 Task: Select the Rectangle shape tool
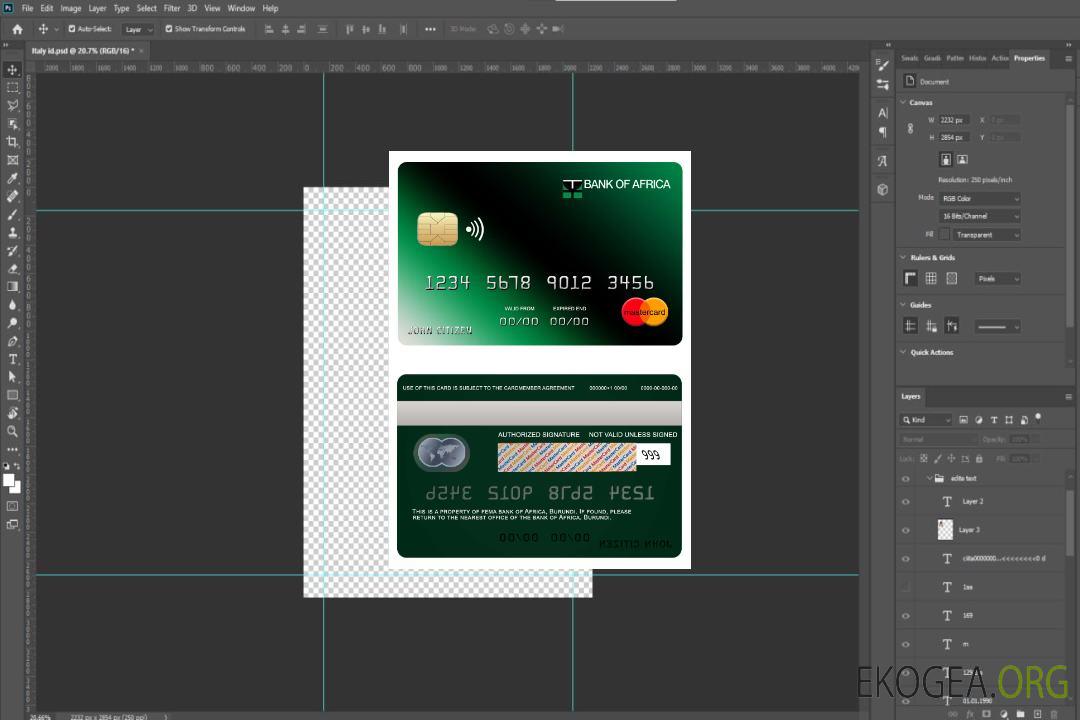(12, 395)
